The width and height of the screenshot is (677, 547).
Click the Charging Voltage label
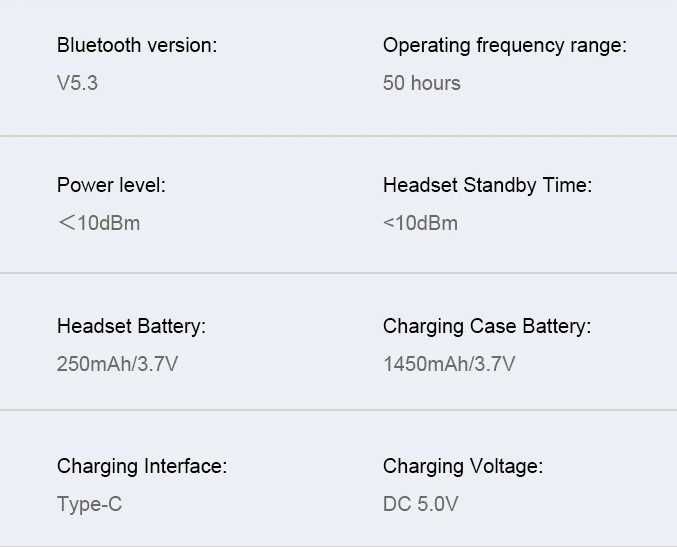coord(463,467)
